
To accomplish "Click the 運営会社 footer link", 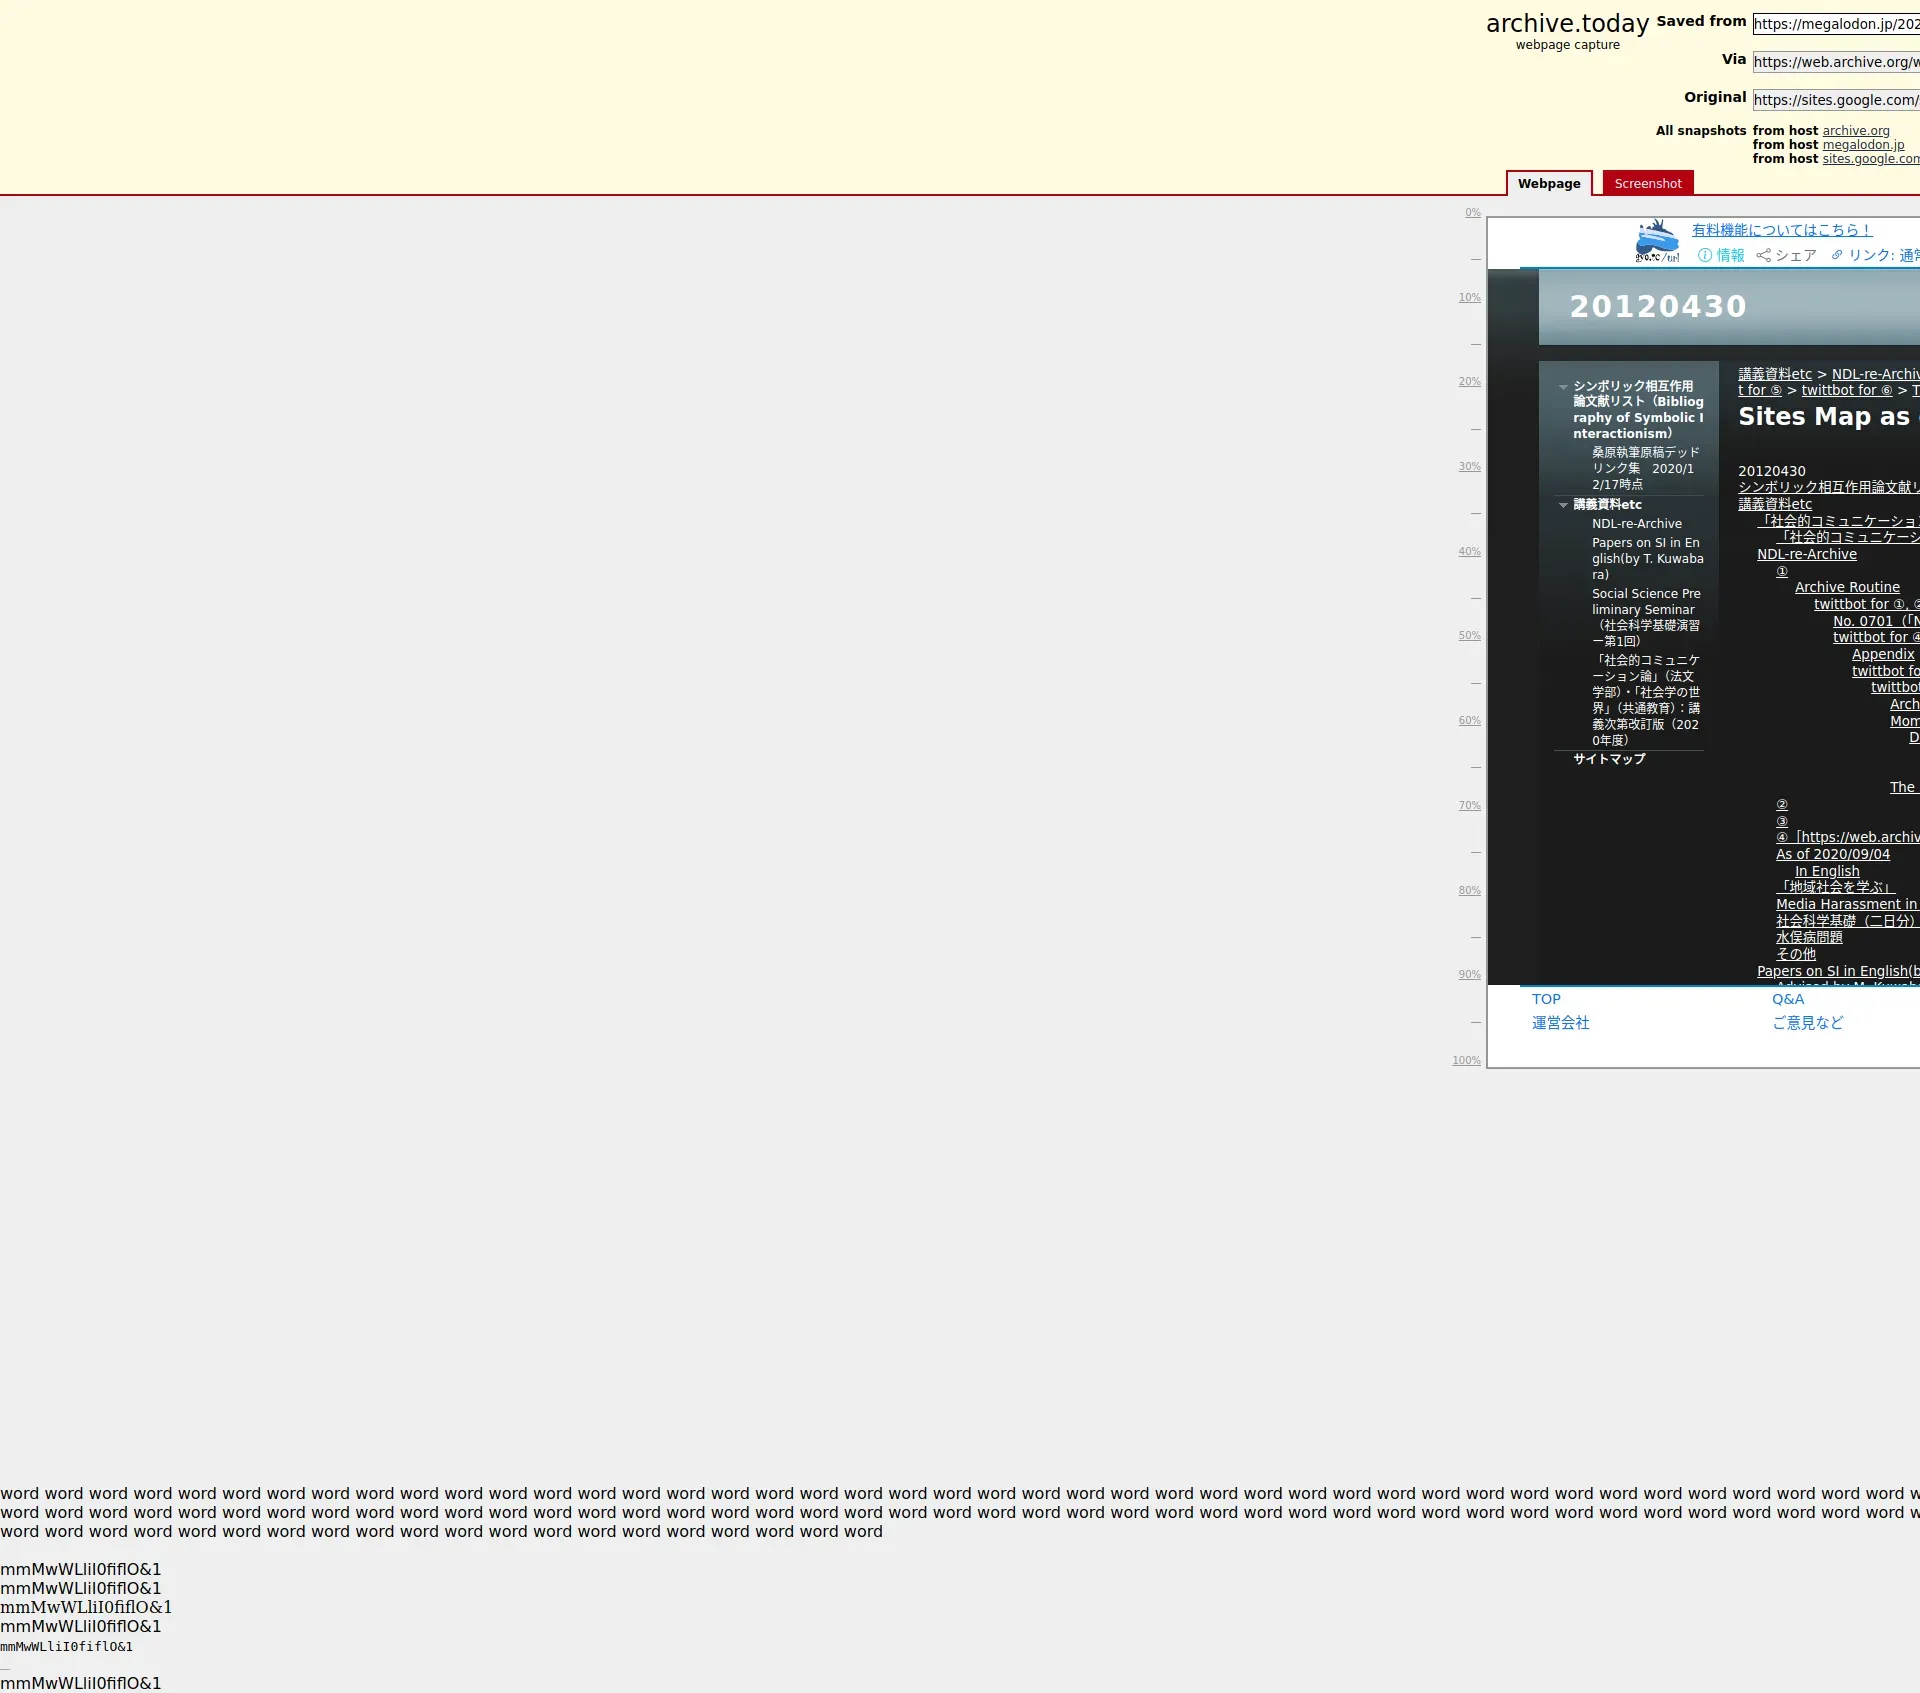I will (1560, 1023).
